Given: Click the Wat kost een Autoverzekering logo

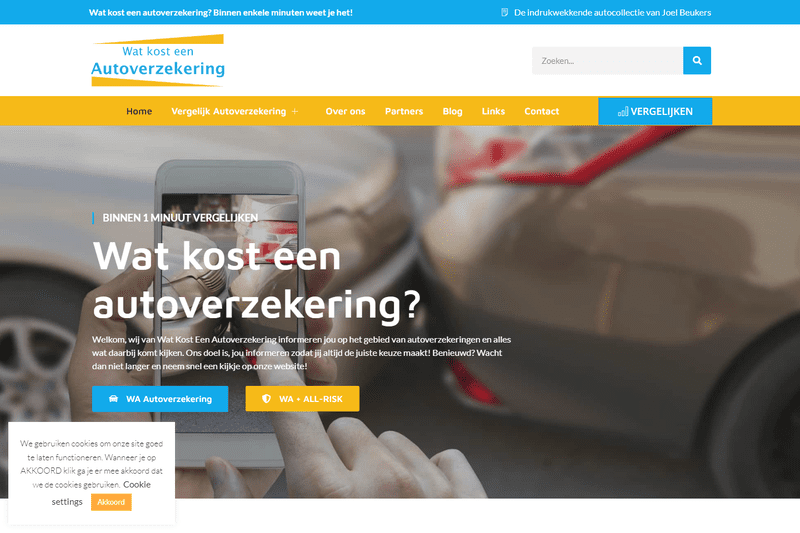Looking at the screenshot, I should 158,60.
